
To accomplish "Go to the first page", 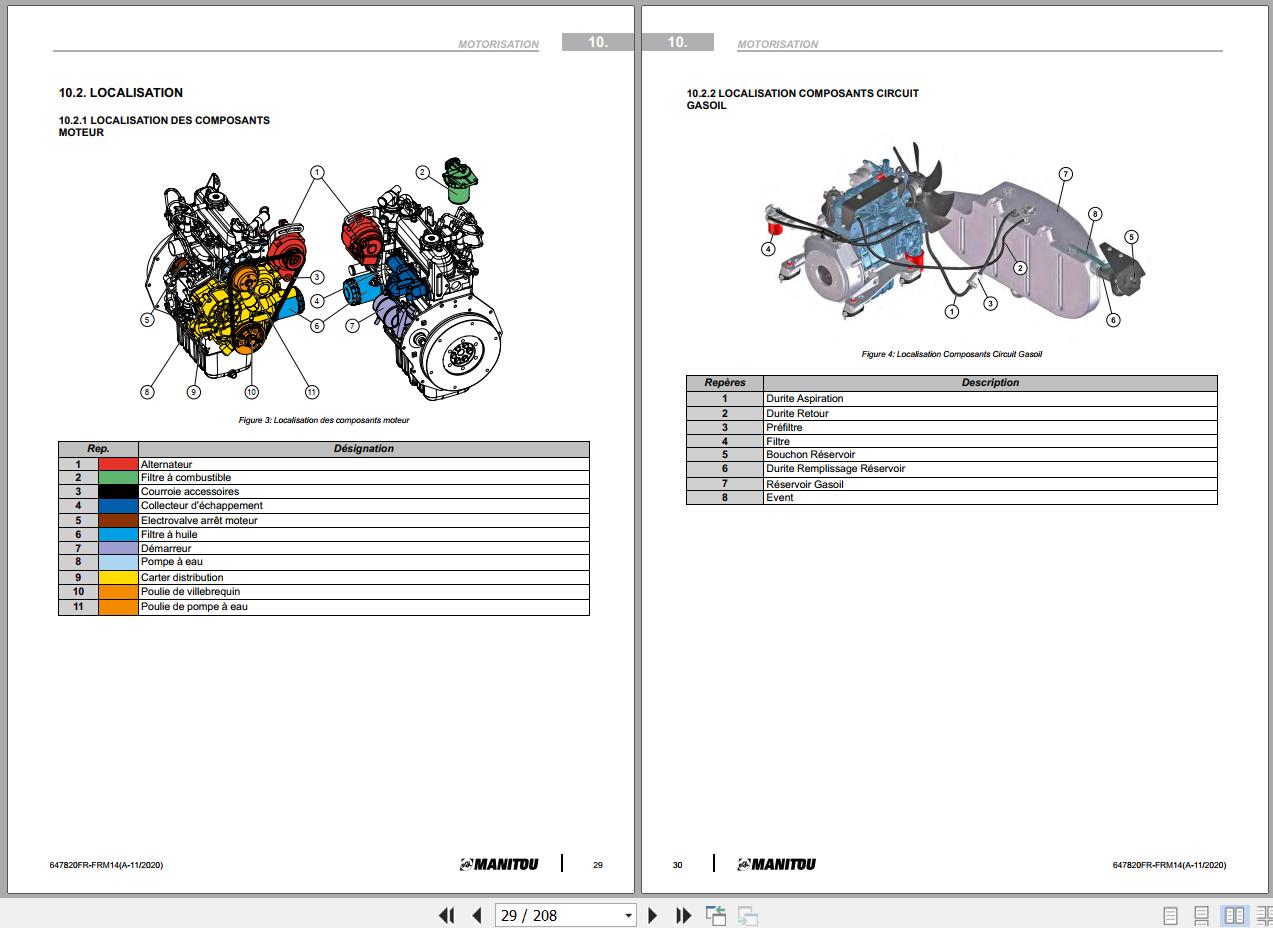I will pos(447,915).
